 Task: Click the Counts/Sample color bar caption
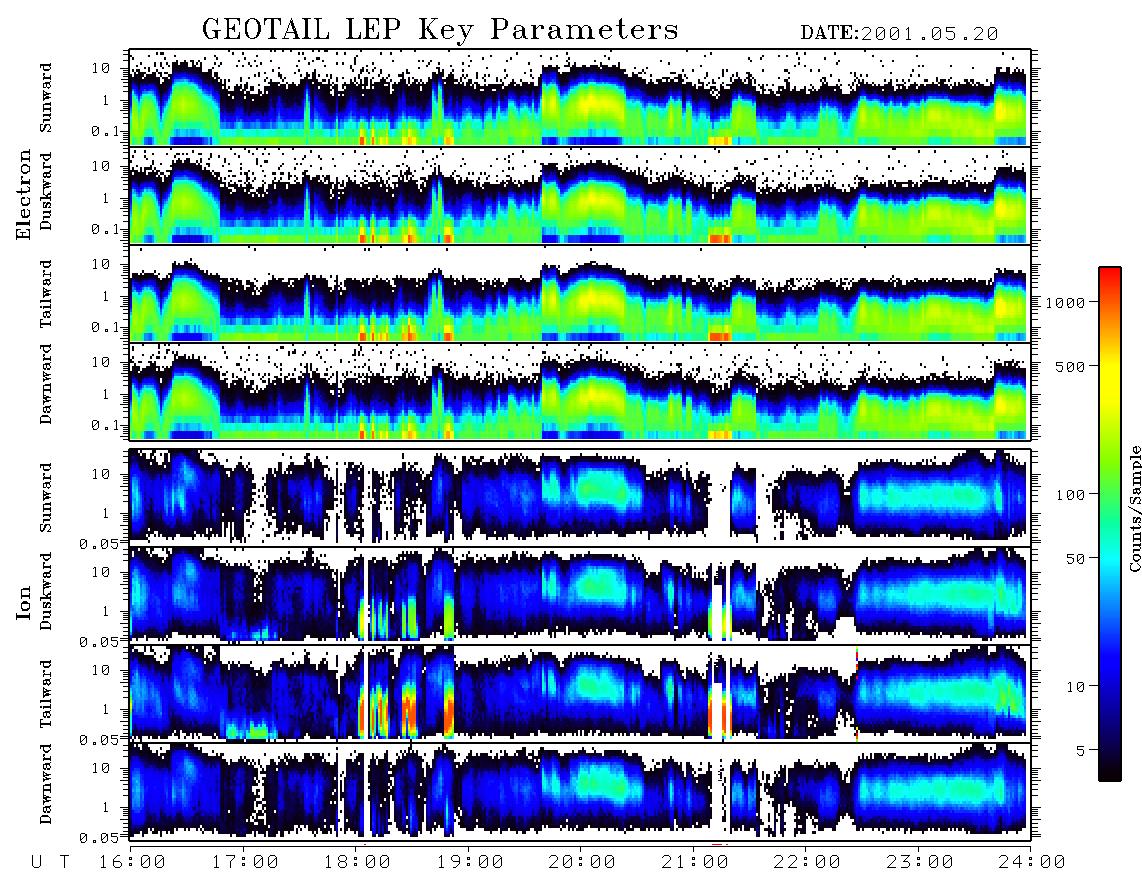click(x=1135, y=508)
